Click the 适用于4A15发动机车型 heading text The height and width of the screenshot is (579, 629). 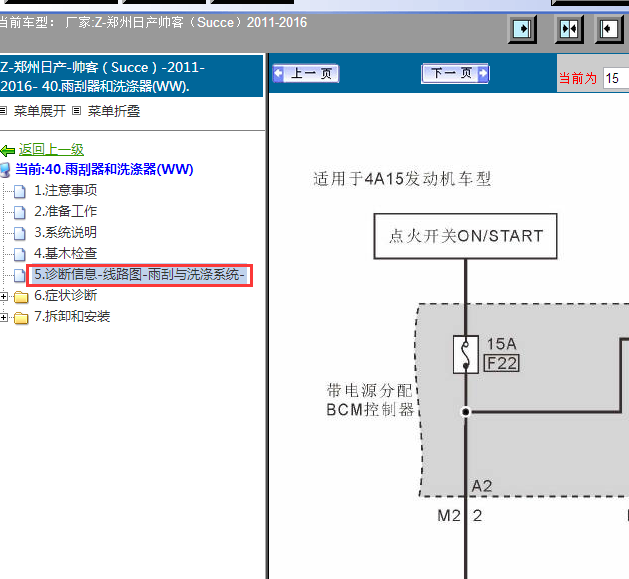coord(402,179)
